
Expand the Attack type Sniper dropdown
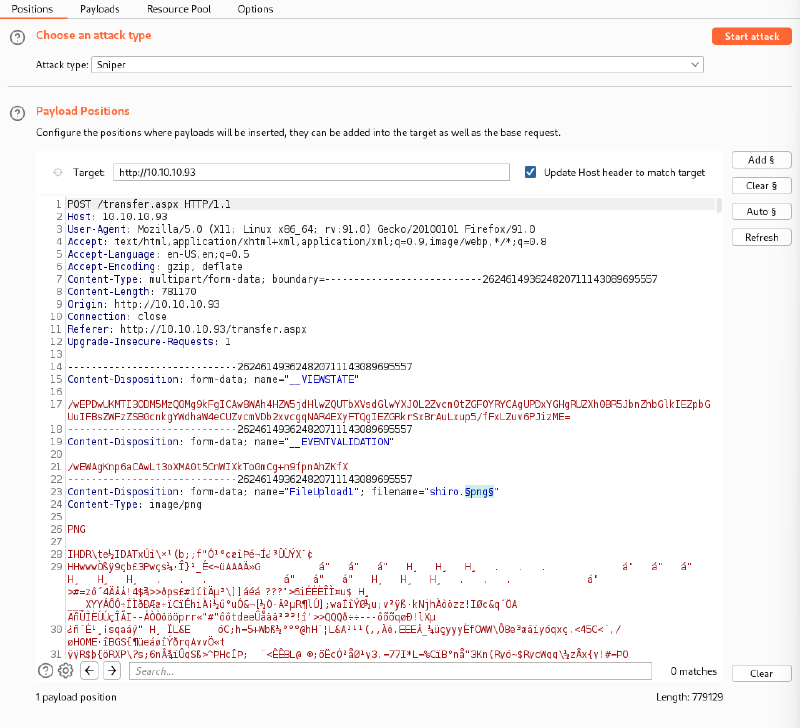point(396,64)
